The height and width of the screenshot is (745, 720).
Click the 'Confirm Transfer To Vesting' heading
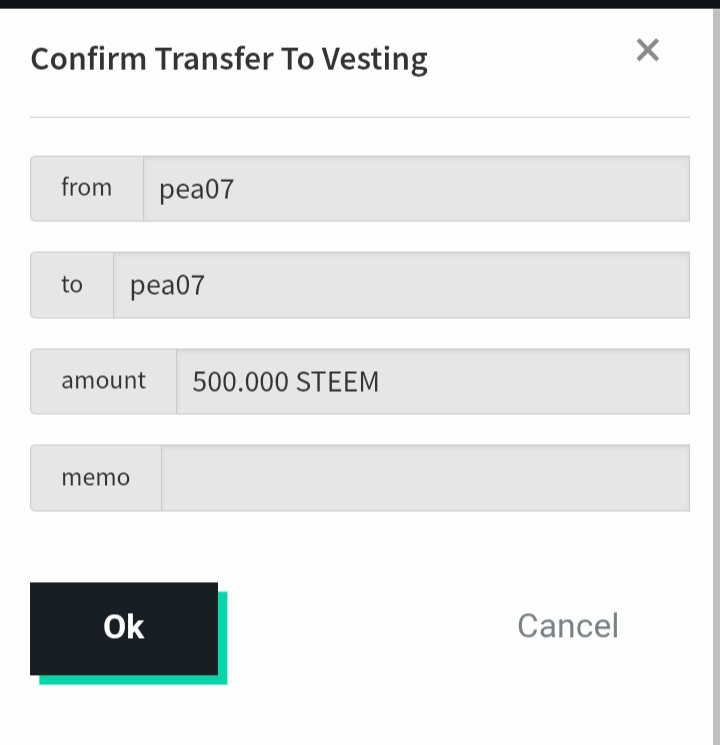pyautogui.click(x=229, y=59)
